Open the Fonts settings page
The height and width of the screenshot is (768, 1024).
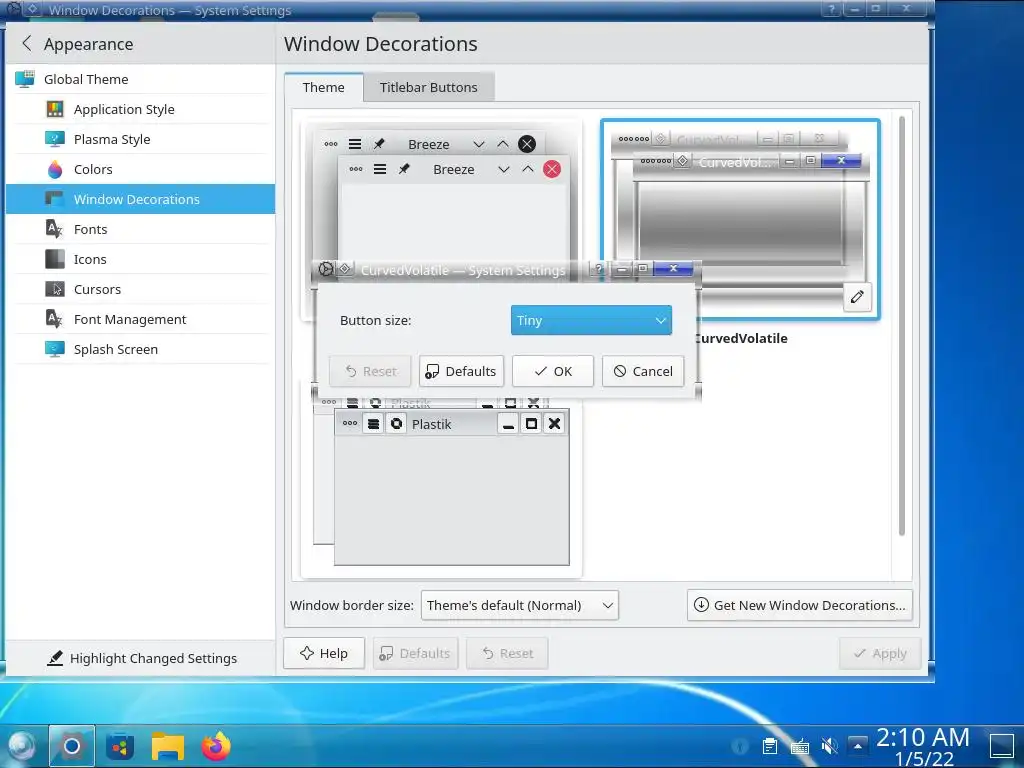click(140, 229)
